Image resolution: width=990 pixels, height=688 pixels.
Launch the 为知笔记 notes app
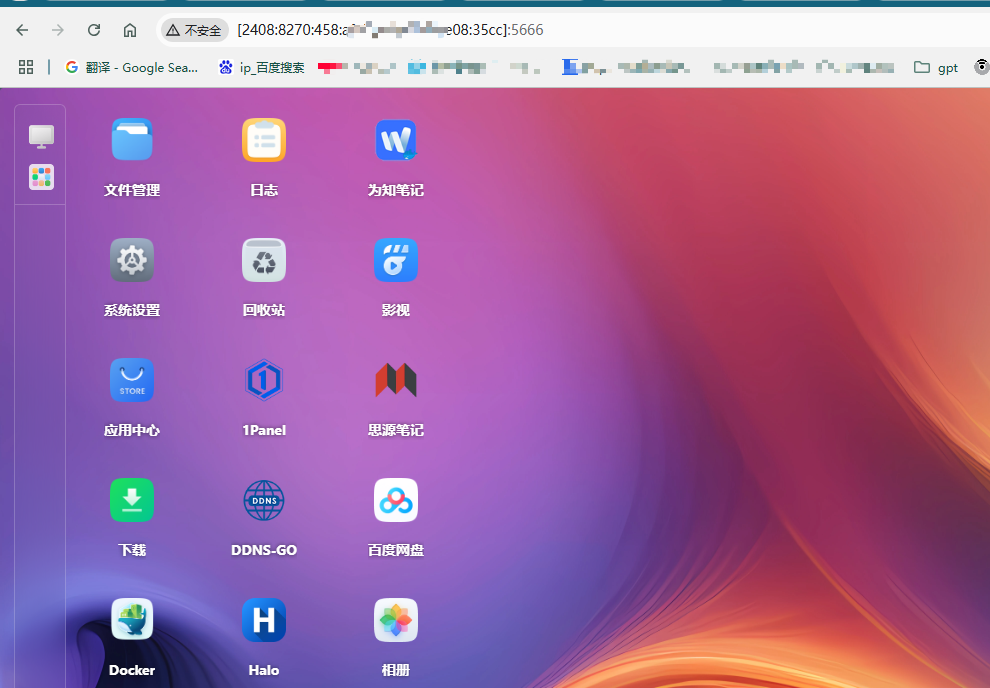tap(396, 139)
